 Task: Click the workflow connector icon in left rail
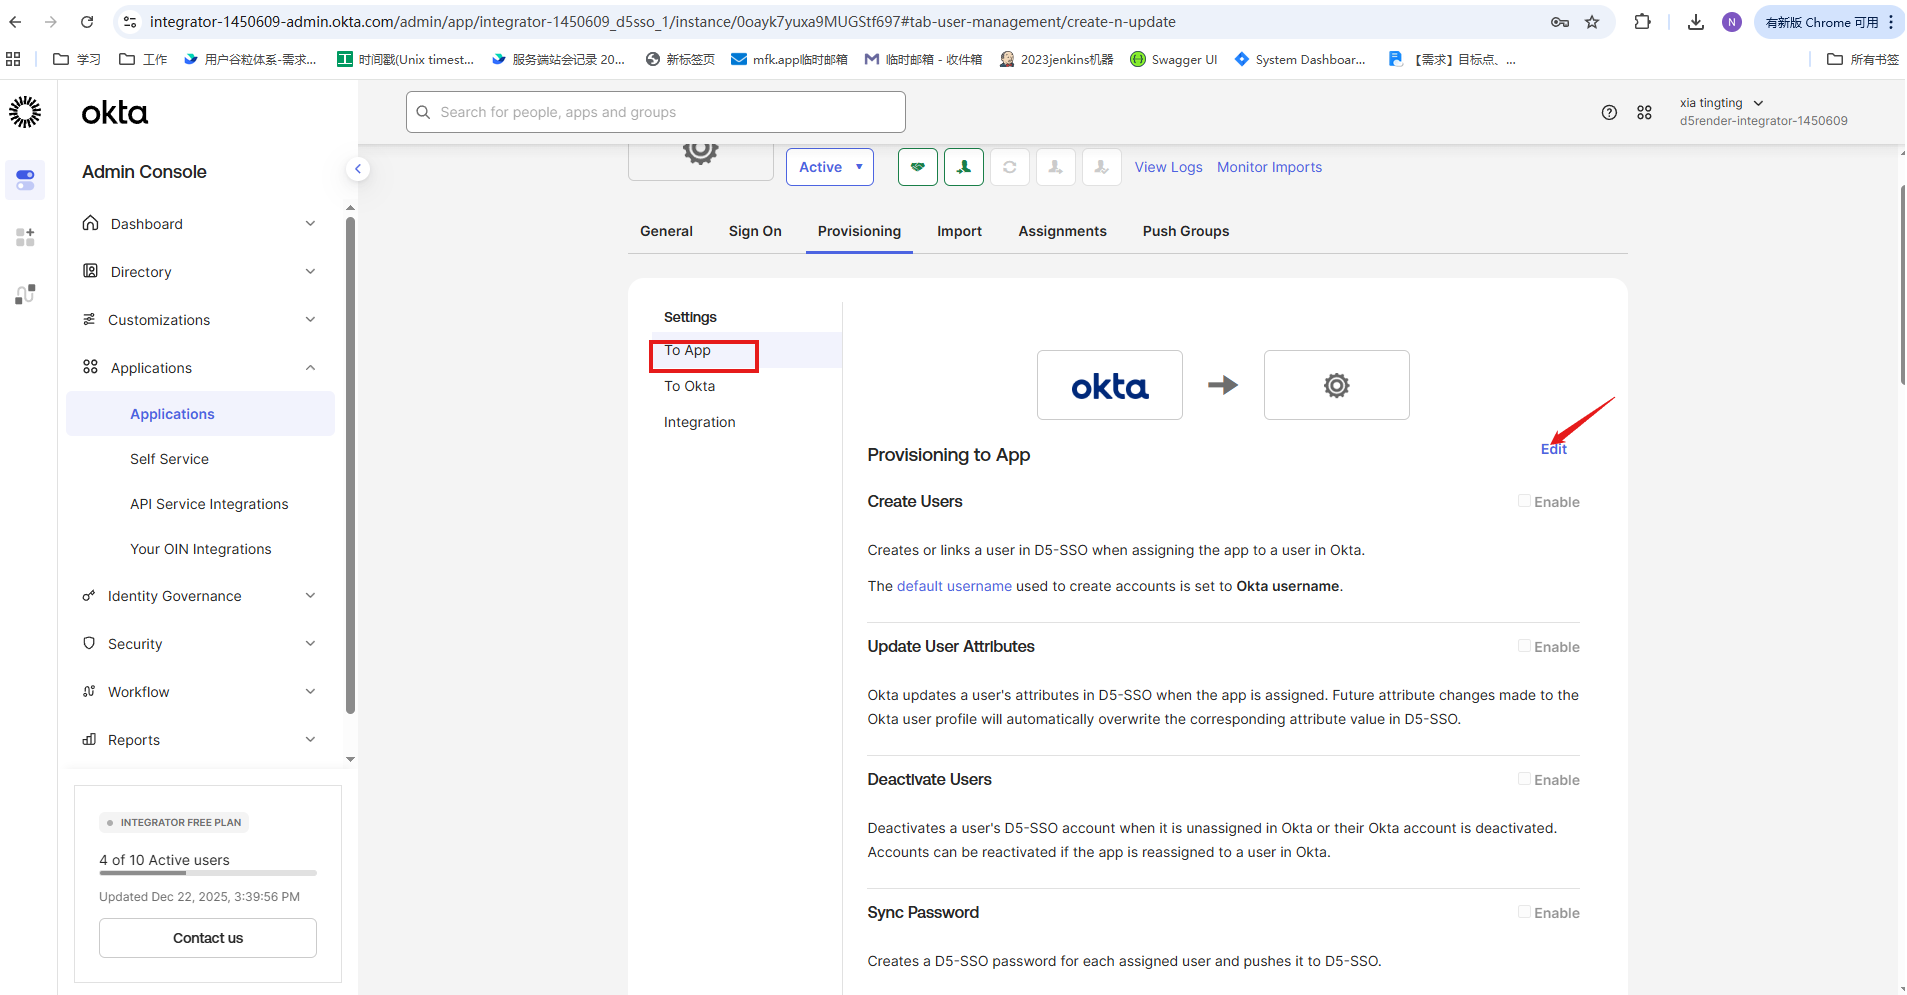click(25, 294)
